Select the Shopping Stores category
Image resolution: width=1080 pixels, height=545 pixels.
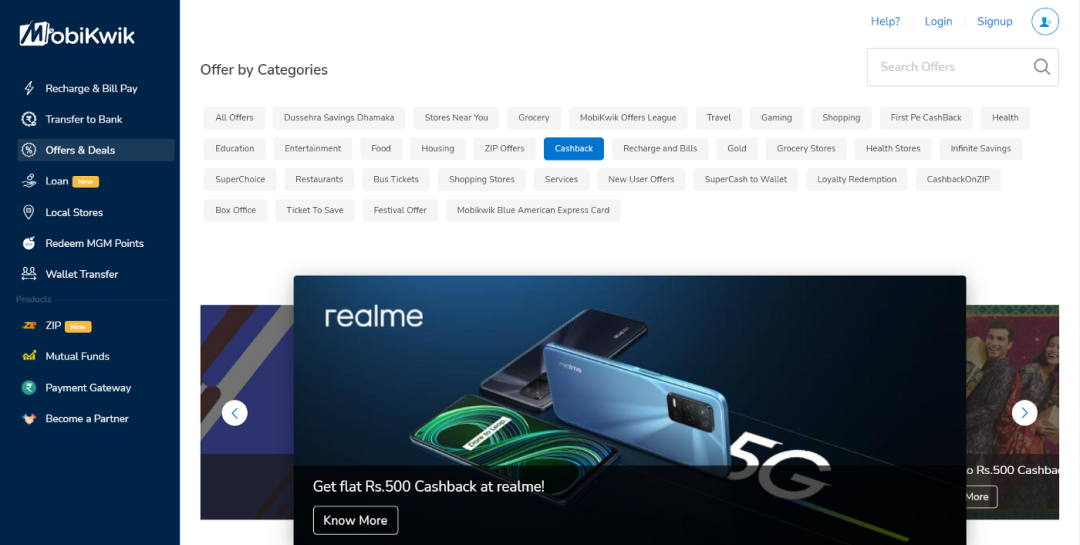481,180
